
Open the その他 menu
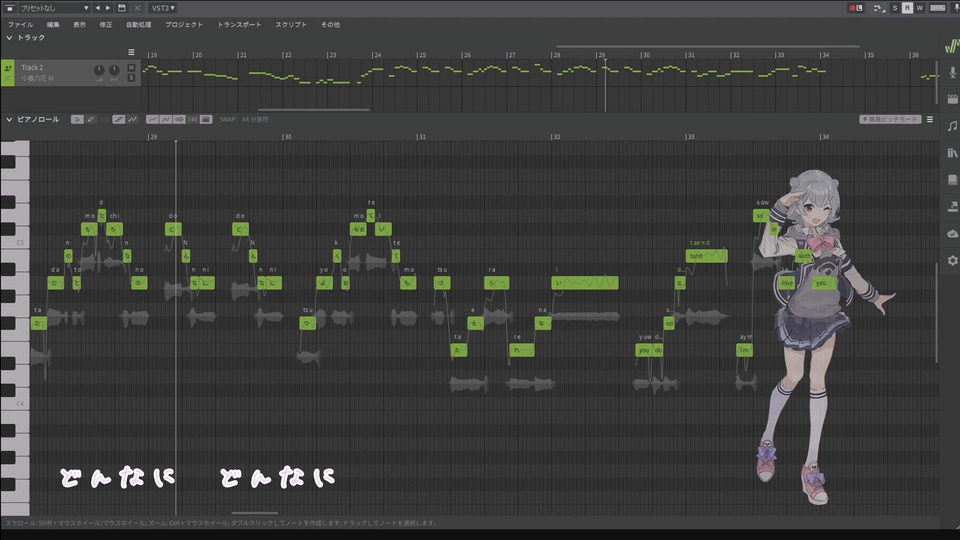pyautogui.click(x=330, y=24)
